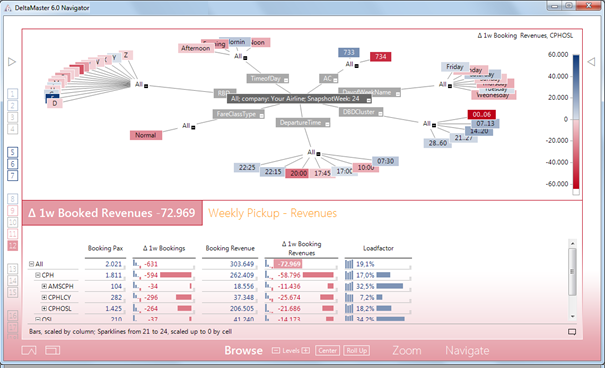Click the table scrollbar up arrow

572,243
